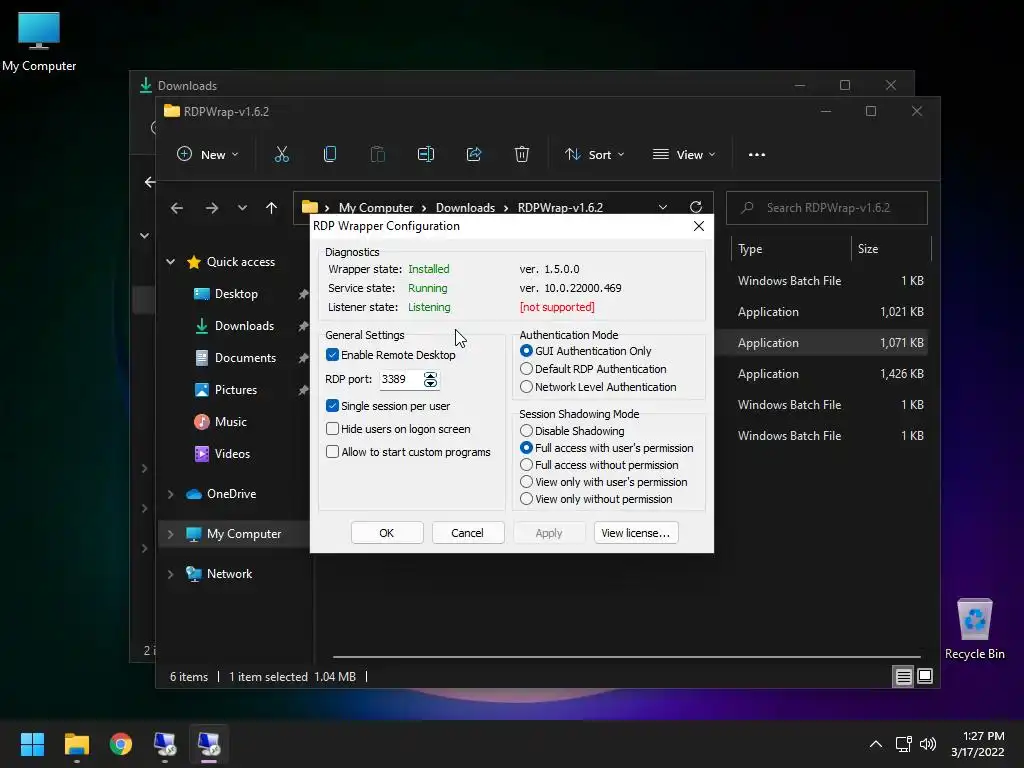
Task: Select Full access with user's permission
Action: click(x=526, y=448)
